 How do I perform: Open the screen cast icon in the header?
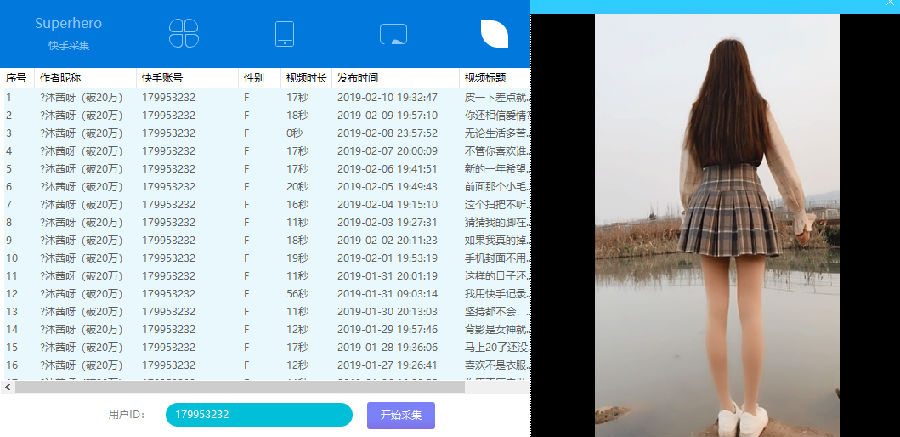point(393,34)
